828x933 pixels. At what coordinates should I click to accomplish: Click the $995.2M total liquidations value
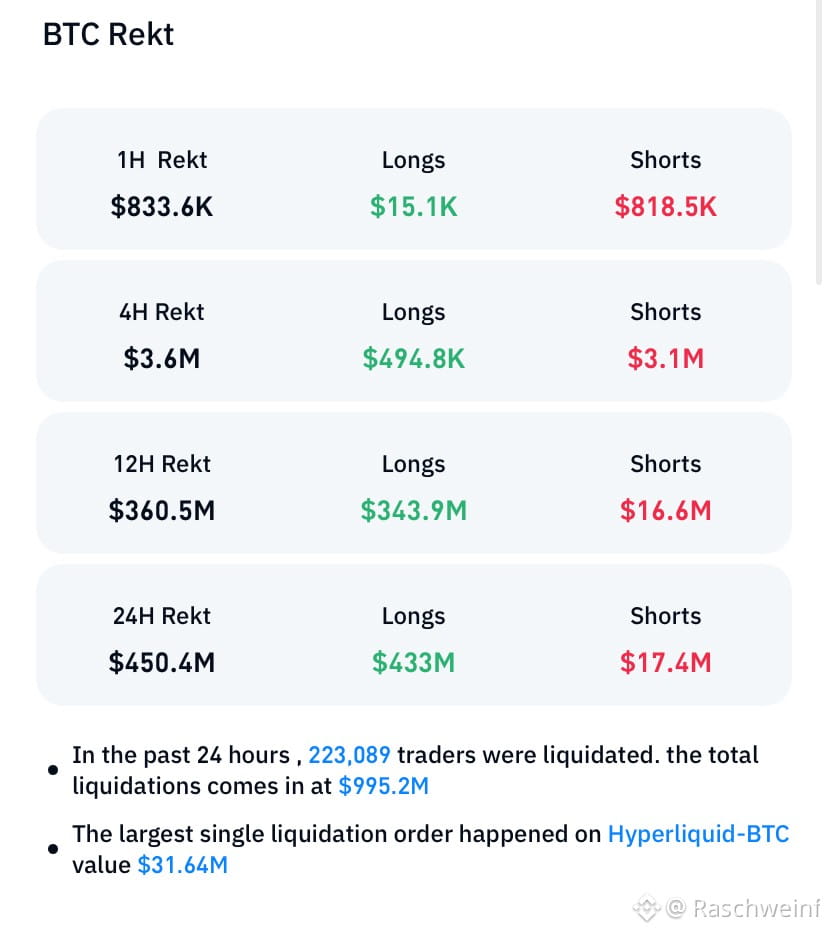384,786
